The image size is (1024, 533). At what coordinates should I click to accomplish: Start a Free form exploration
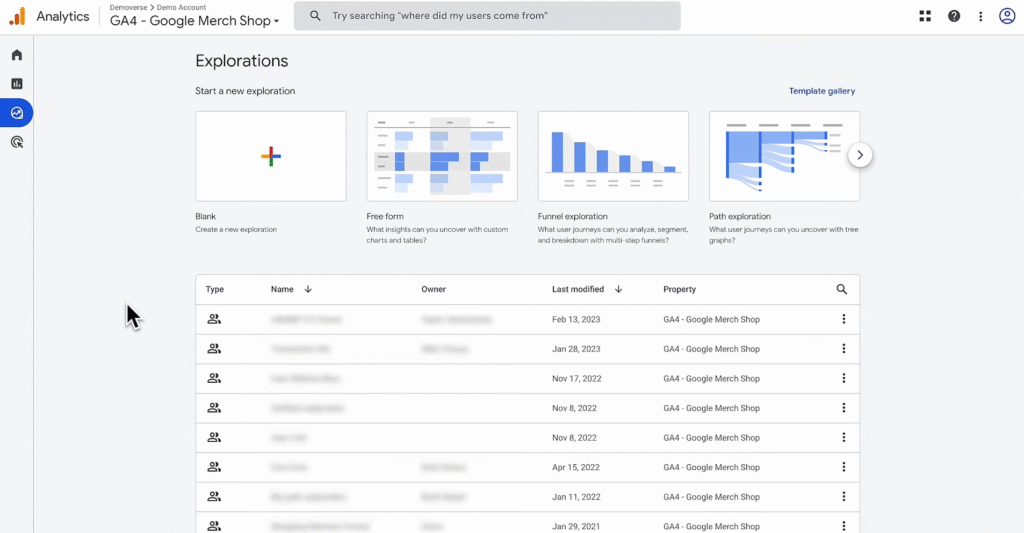point(442,156)
